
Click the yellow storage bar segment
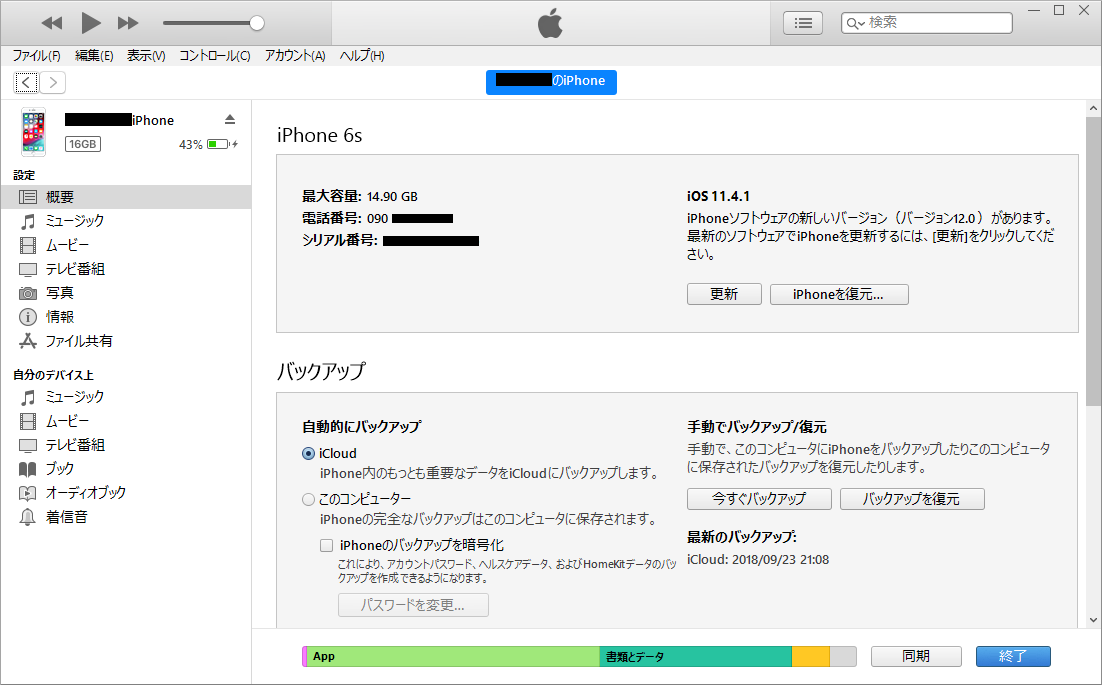[x=810, y=656]
